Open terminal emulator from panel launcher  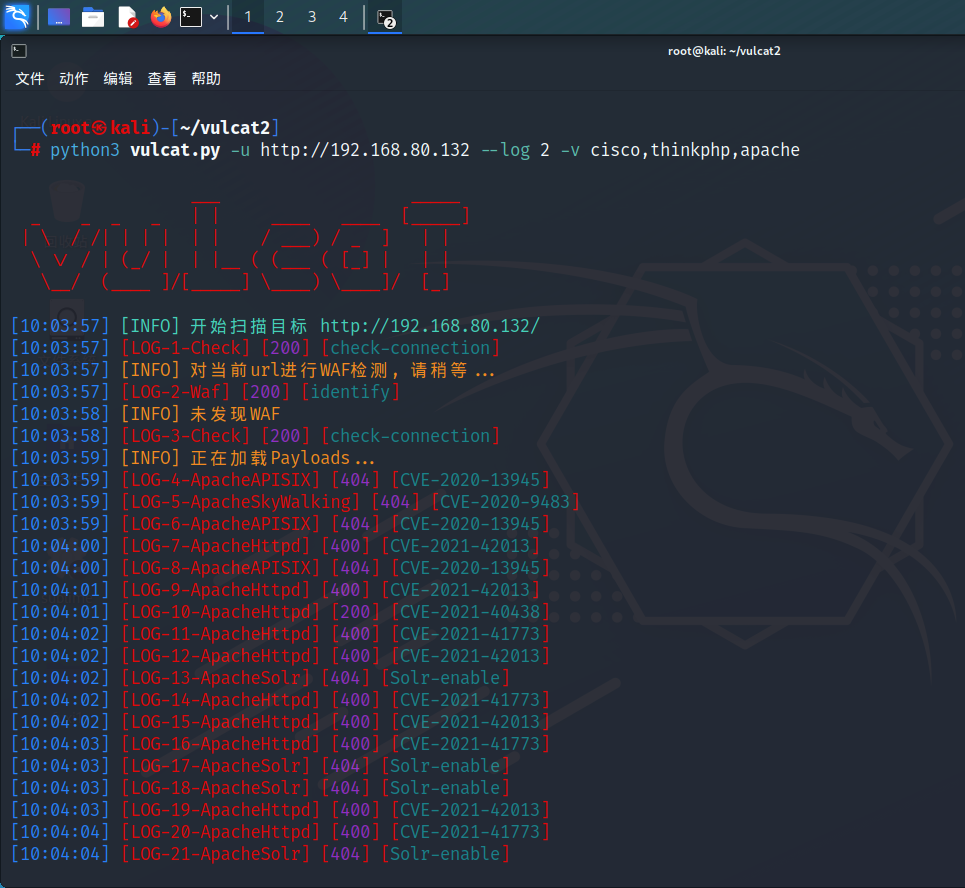[190, 17]
